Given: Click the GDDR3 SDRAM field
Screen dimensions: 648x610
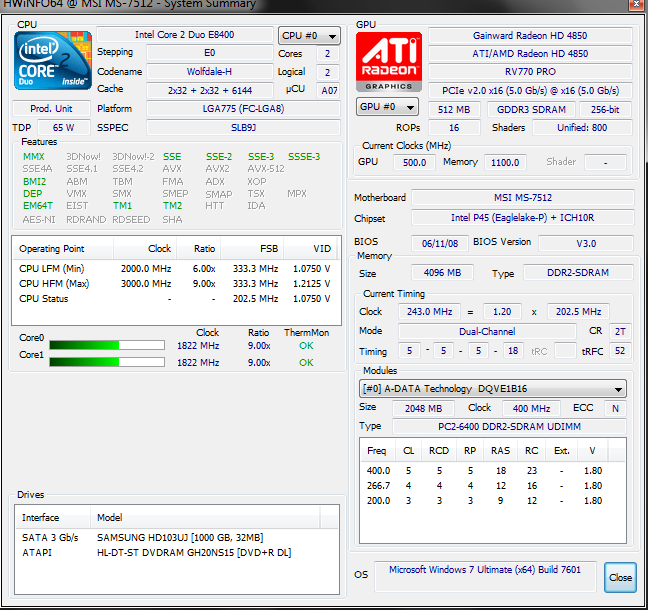Looking at the screenshot, I should tap(531, 110).
